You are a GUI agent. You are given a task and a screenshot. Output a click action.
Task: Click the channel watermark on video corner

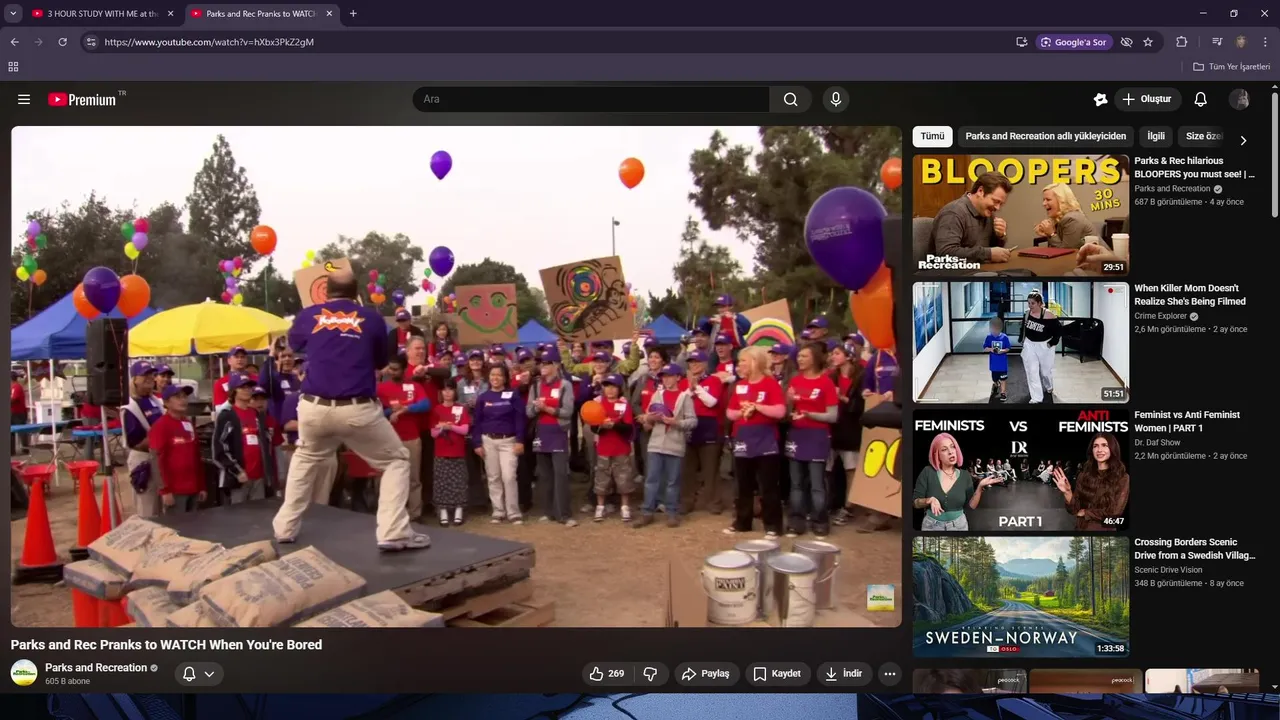880,597
